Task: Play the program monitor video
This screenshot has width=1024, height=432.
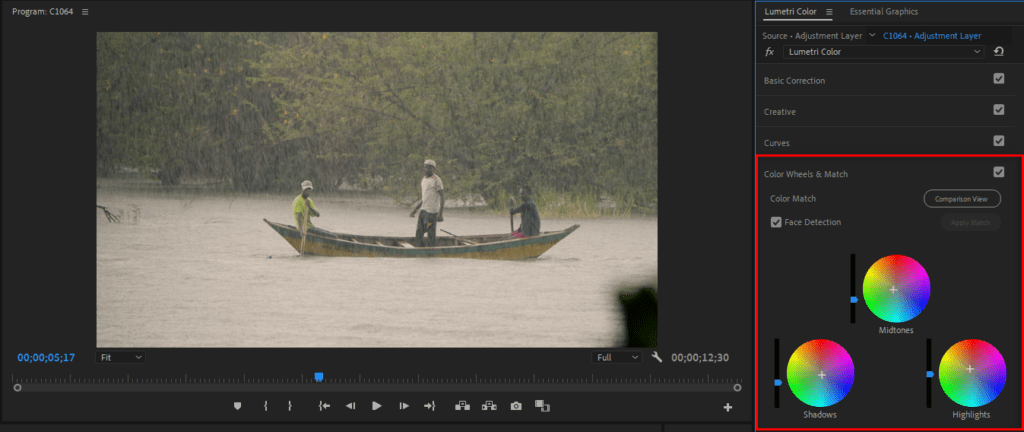Action: click(376, 406)
